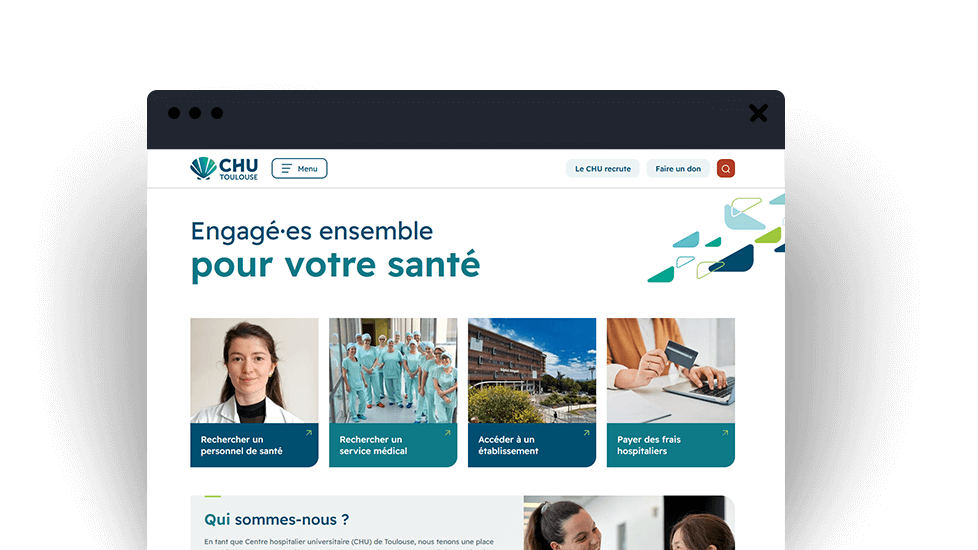Close the mockup window with the X
The width and height of the screenshot is (978, 550).
click(758, 113)
